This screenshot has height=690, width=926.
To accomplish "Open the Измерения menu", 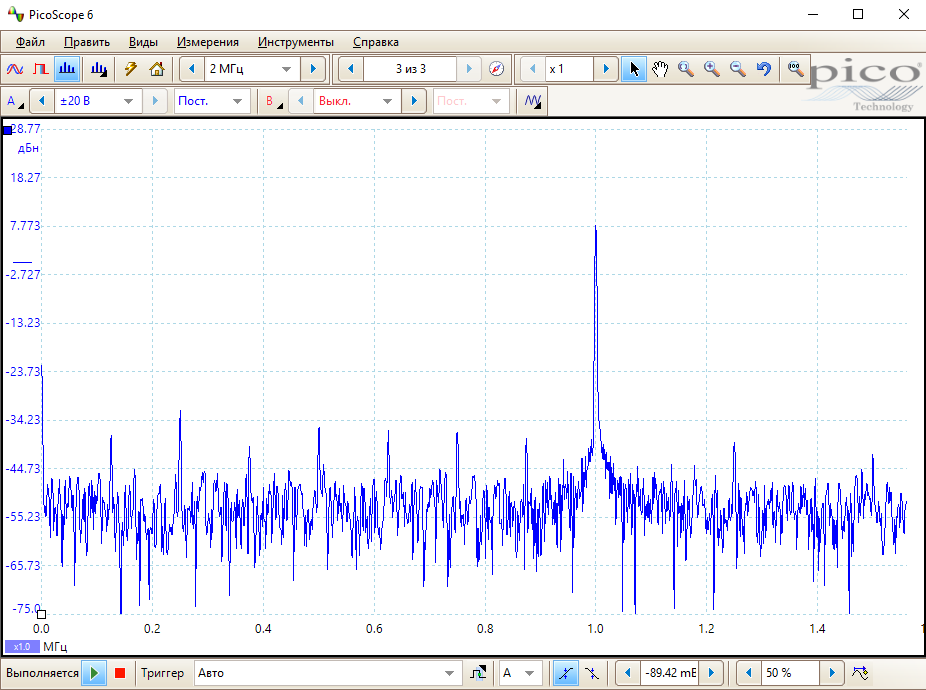I will click(208, 42).
